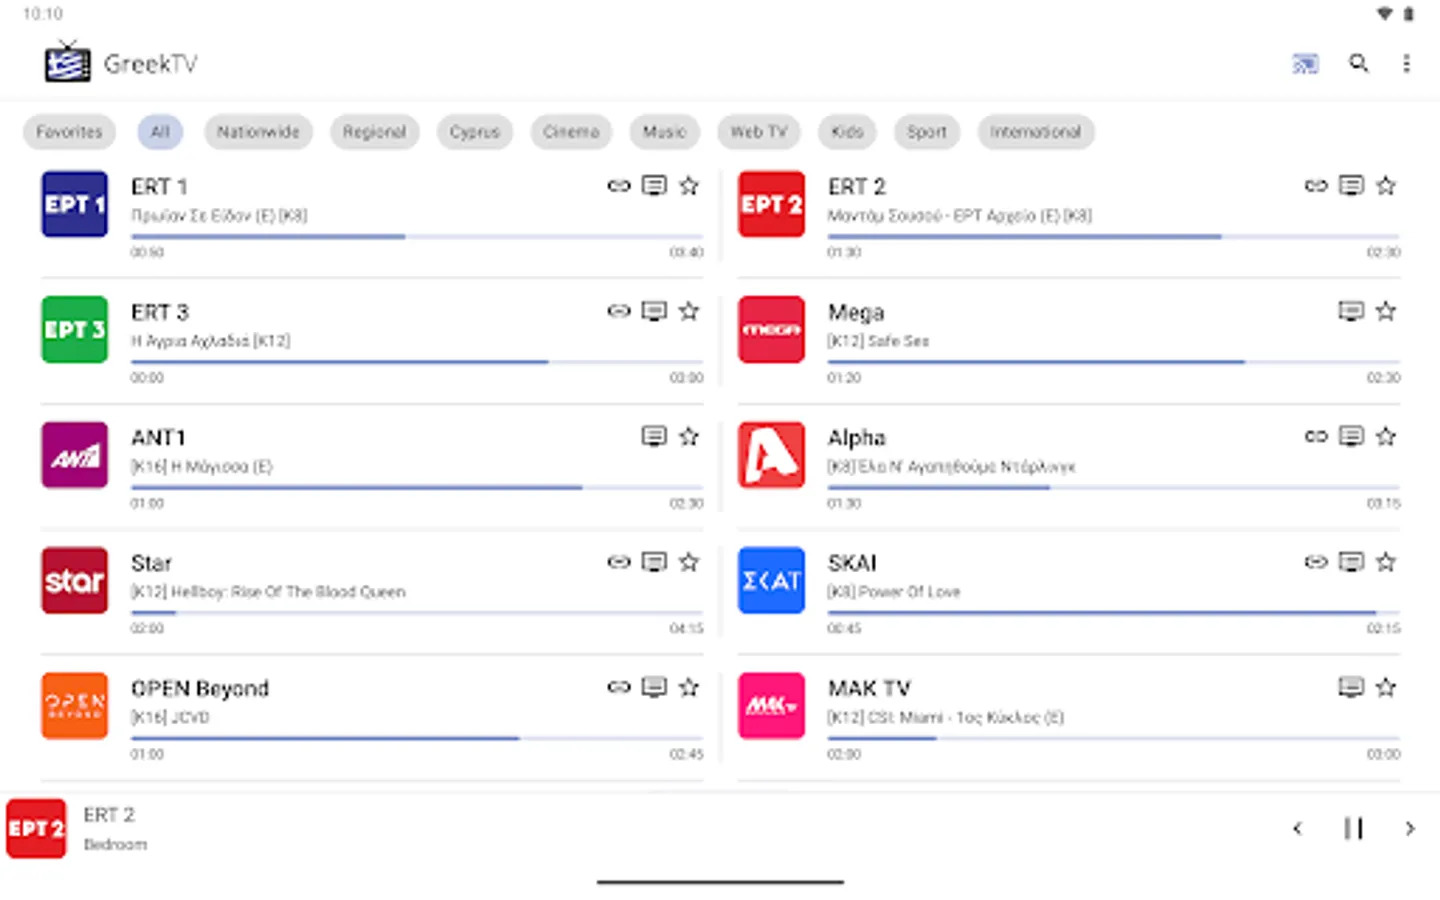
Task: Switch to the Favorites category tab
Action: pos(68,131)
